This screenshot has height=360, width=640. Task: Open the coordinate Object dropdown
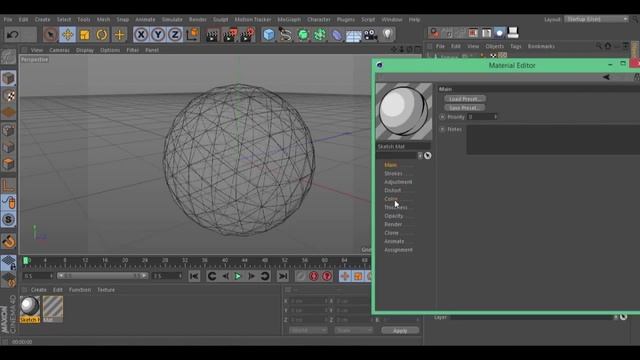click(308, 330)
